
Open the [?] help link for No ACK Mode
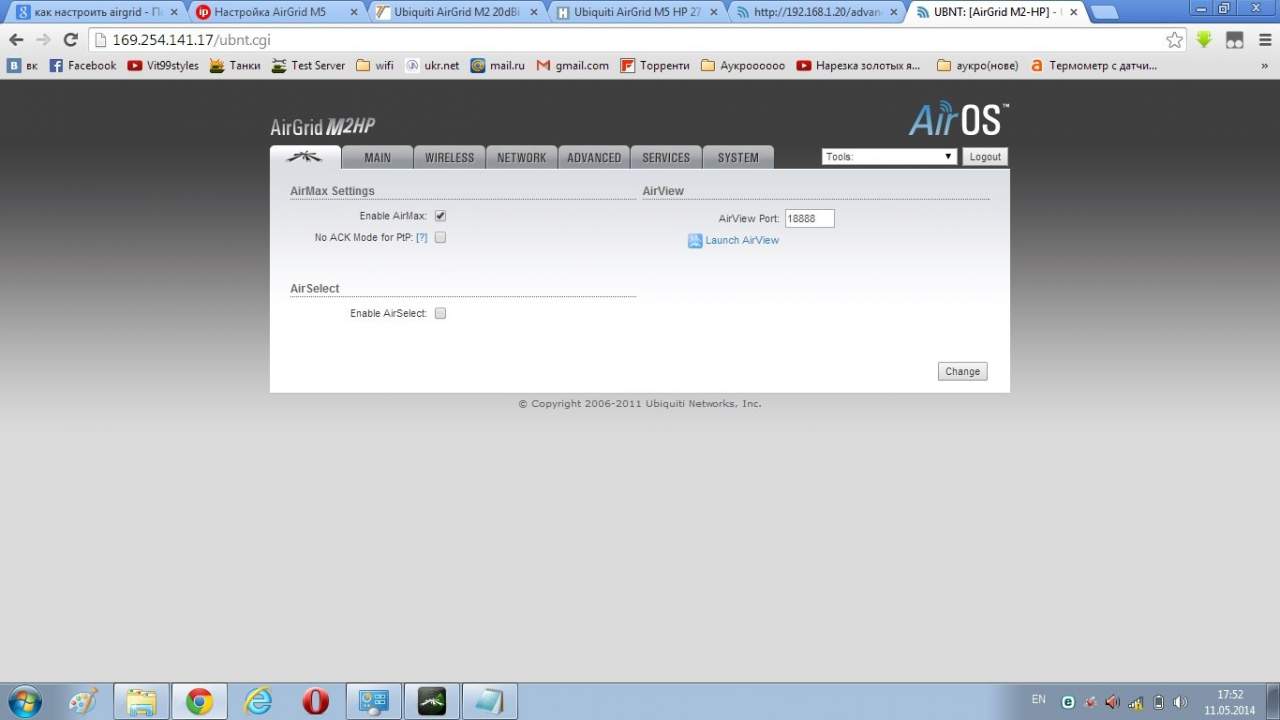(422, 238)
